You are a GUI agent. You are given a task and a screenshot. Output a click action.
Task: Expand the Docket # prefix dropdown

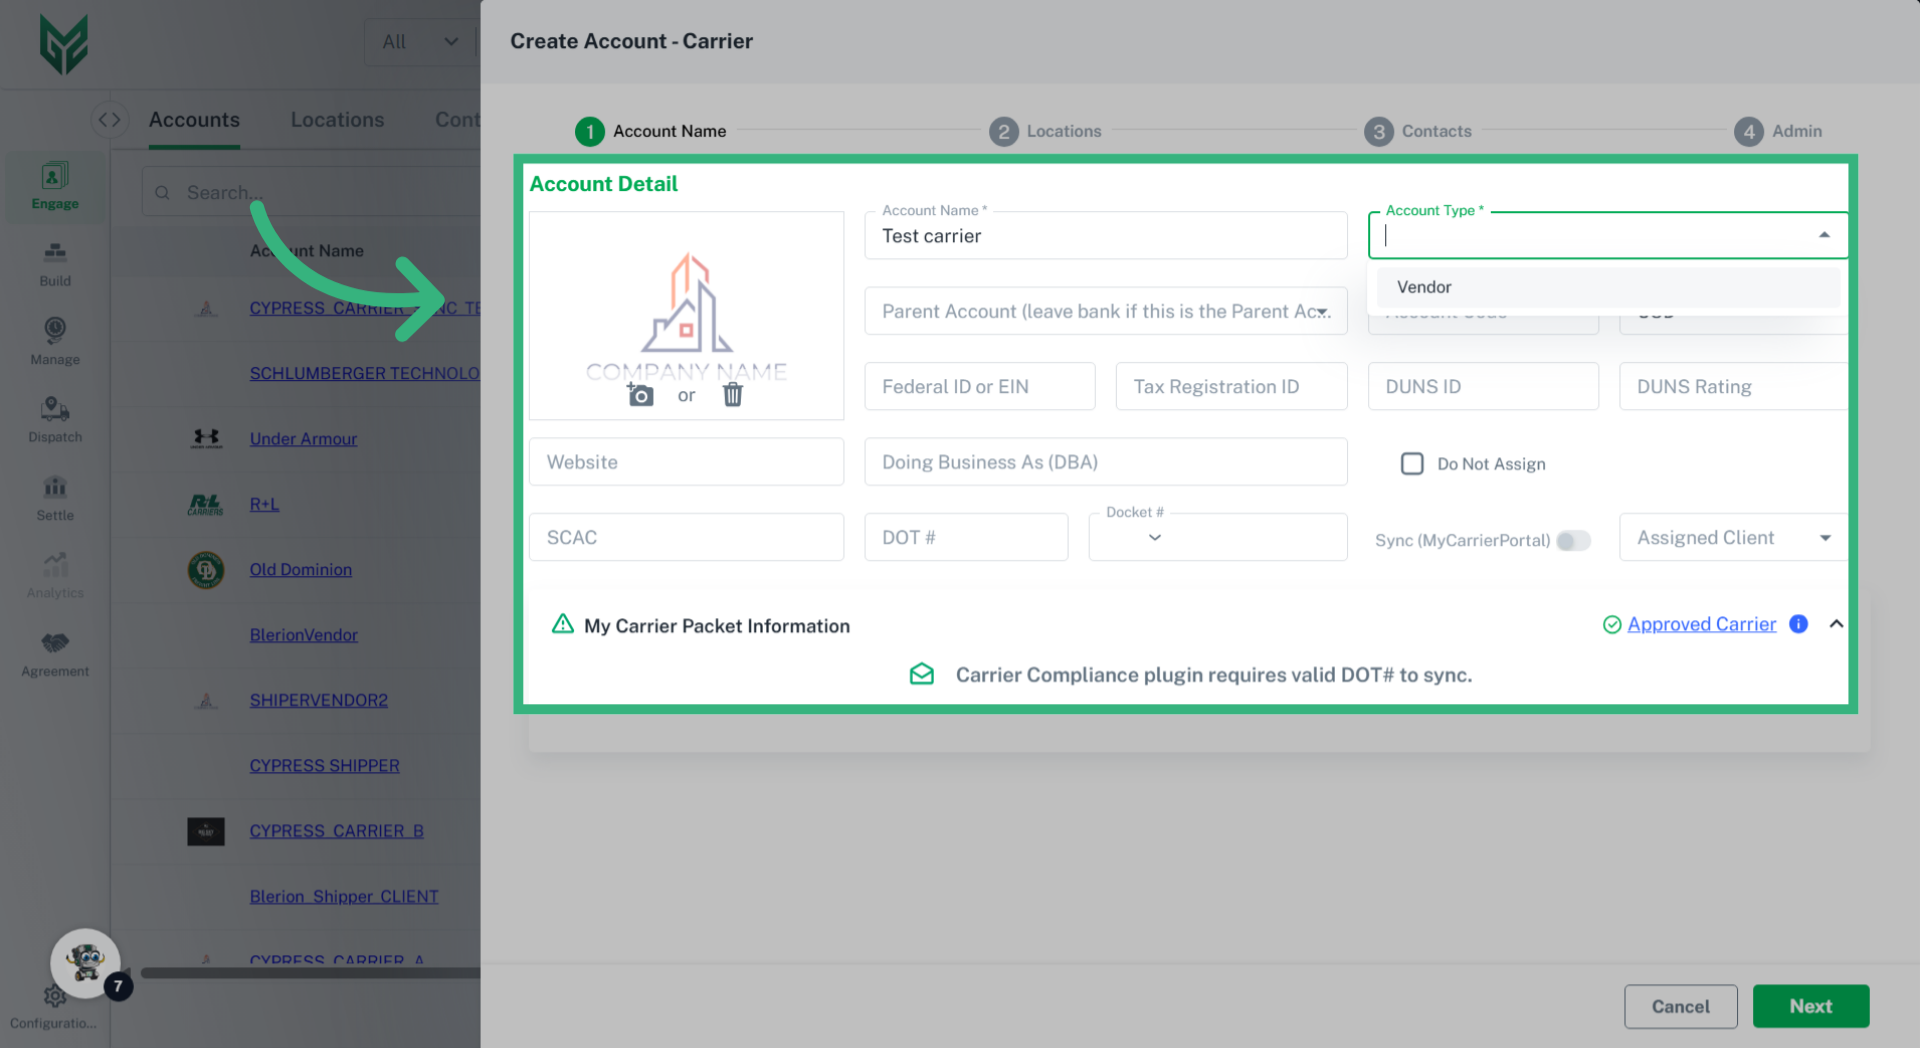pyautogui.click(x=1155, y=538)
